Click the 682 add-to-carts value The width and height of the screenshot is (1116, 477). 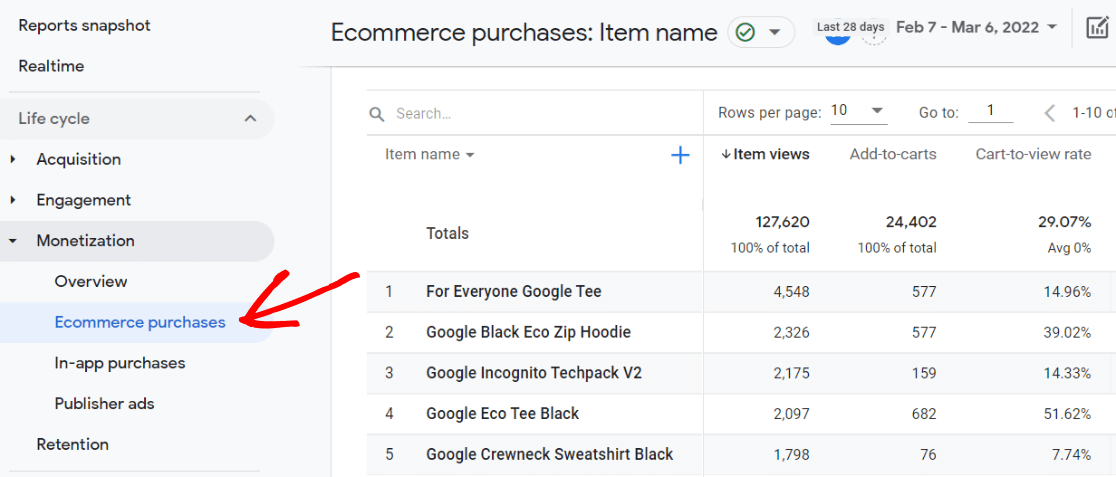click(x=924, y=414)
